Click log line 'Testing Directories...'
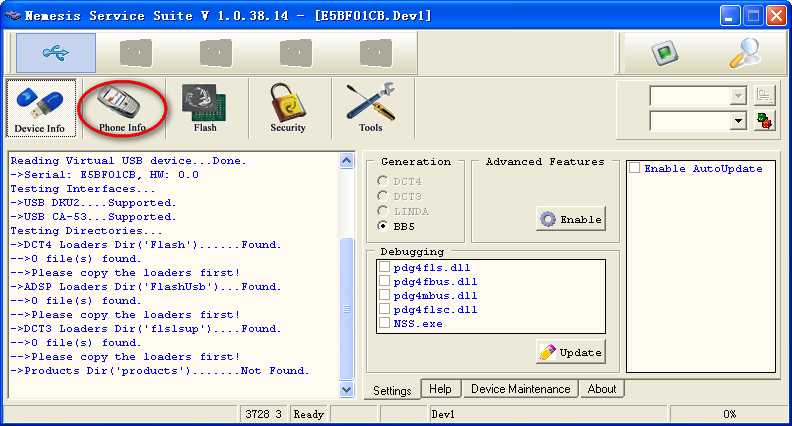Screen dimensions: 792x426 point(86,231)
